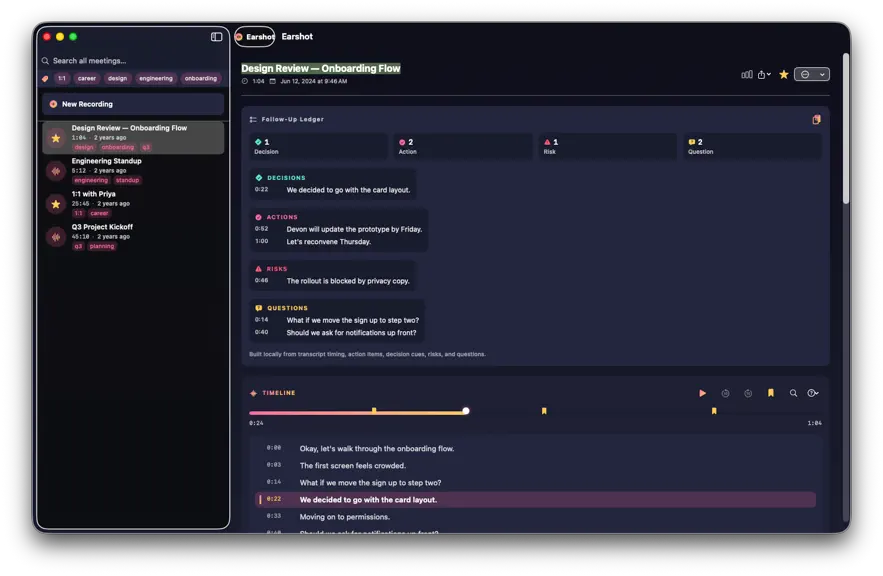This screenshot has width=883, height=576.
Task: Click waveform icon on Engineering Standup row
Action: (56, 171)
